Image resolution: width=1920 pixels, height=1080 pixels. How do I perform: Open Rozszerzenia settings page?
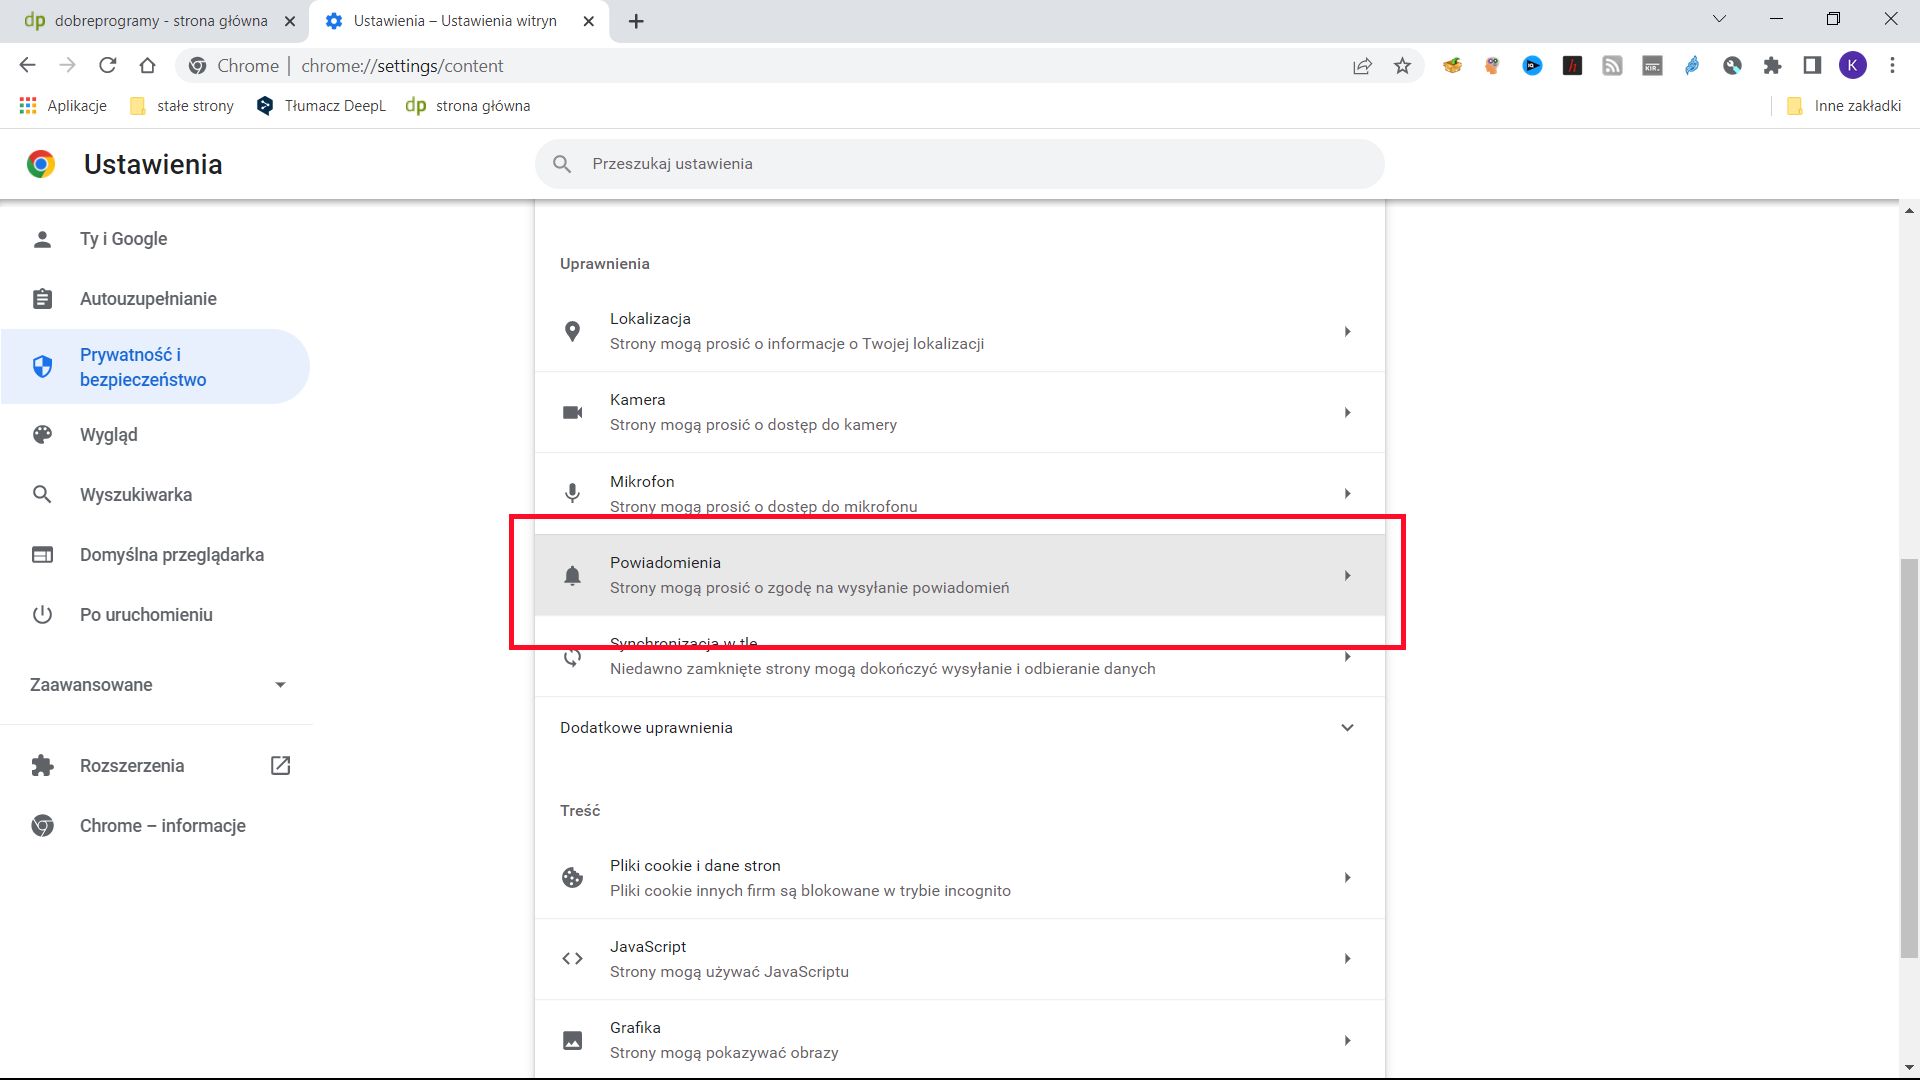click(x=131, y=765)
